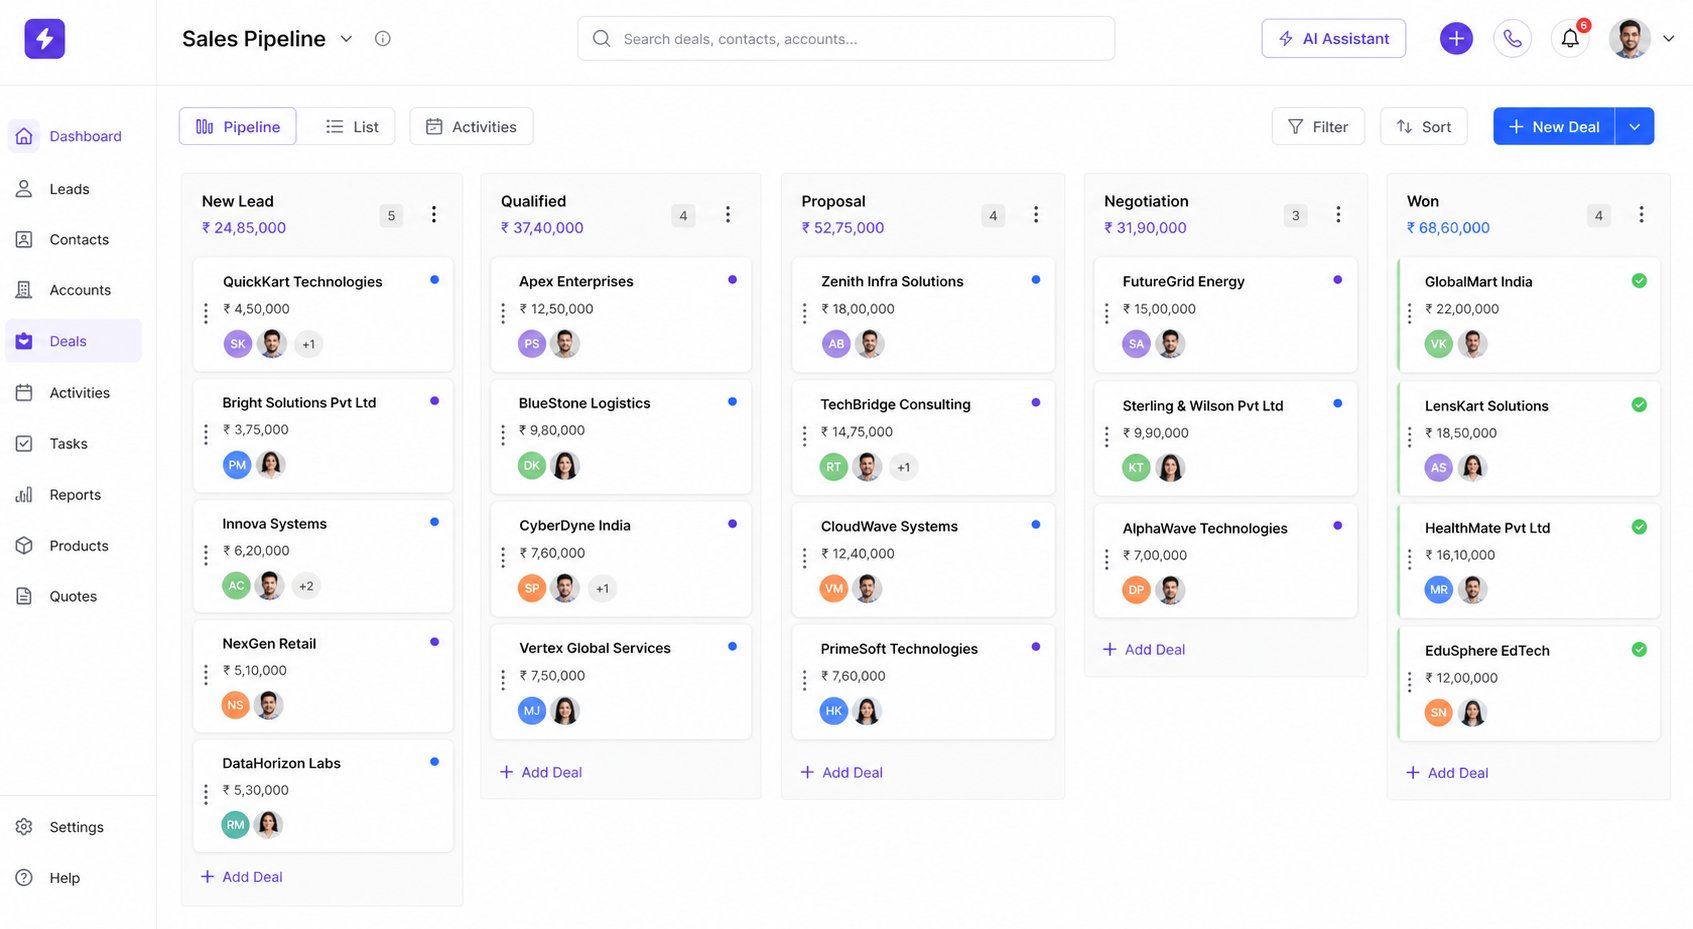This screenshot has width=1693, height=929.
Task: Open the New Lead column options menu
Action: 434,214
